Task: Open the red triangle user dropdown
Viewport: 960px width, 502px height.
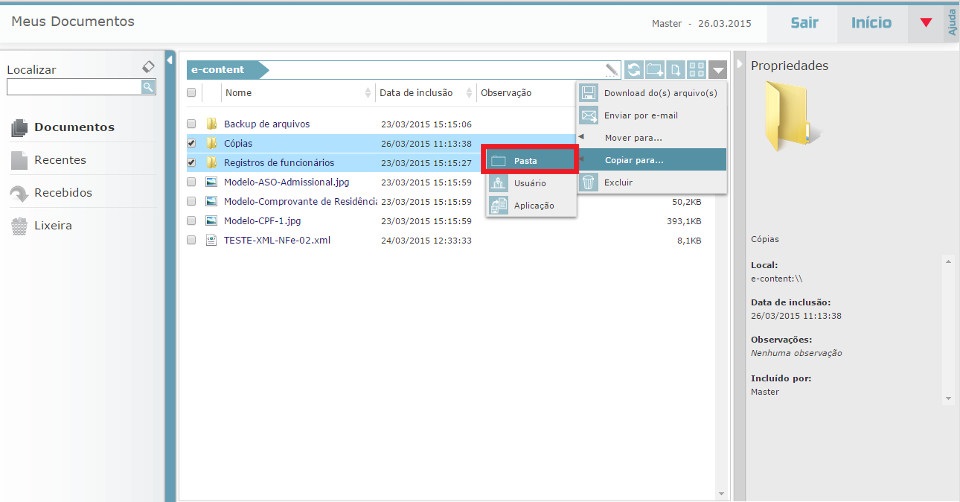Action: 925,23
